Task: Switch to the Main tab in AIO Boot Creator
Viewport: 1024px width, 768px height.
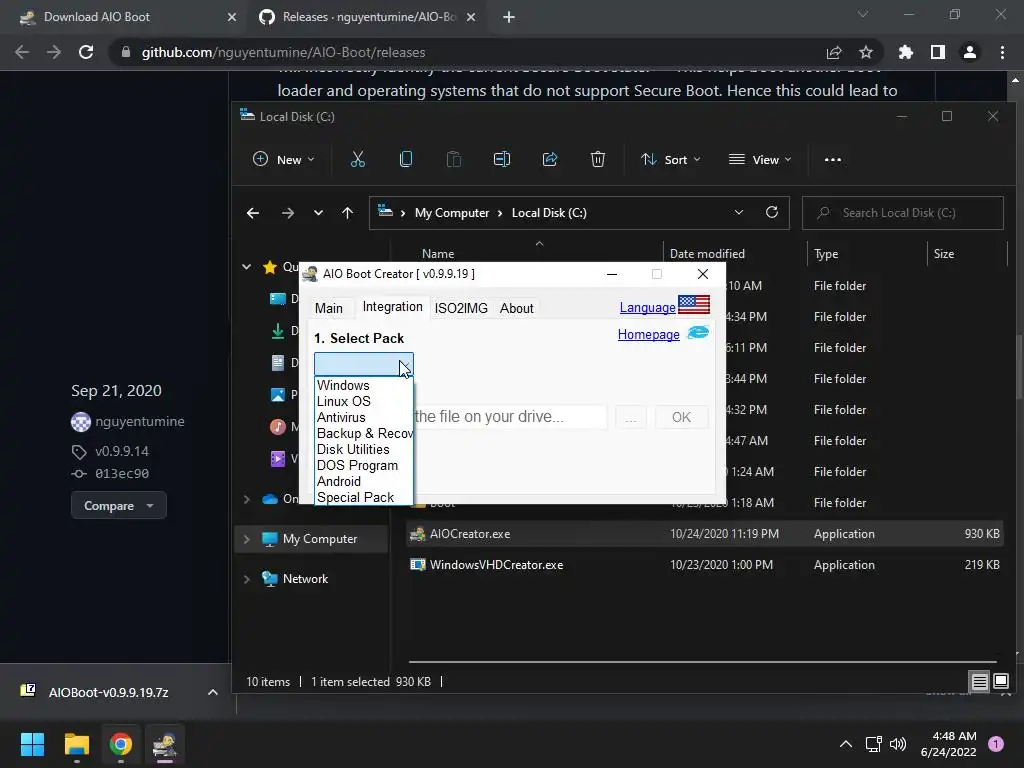Action: [328, 308]
